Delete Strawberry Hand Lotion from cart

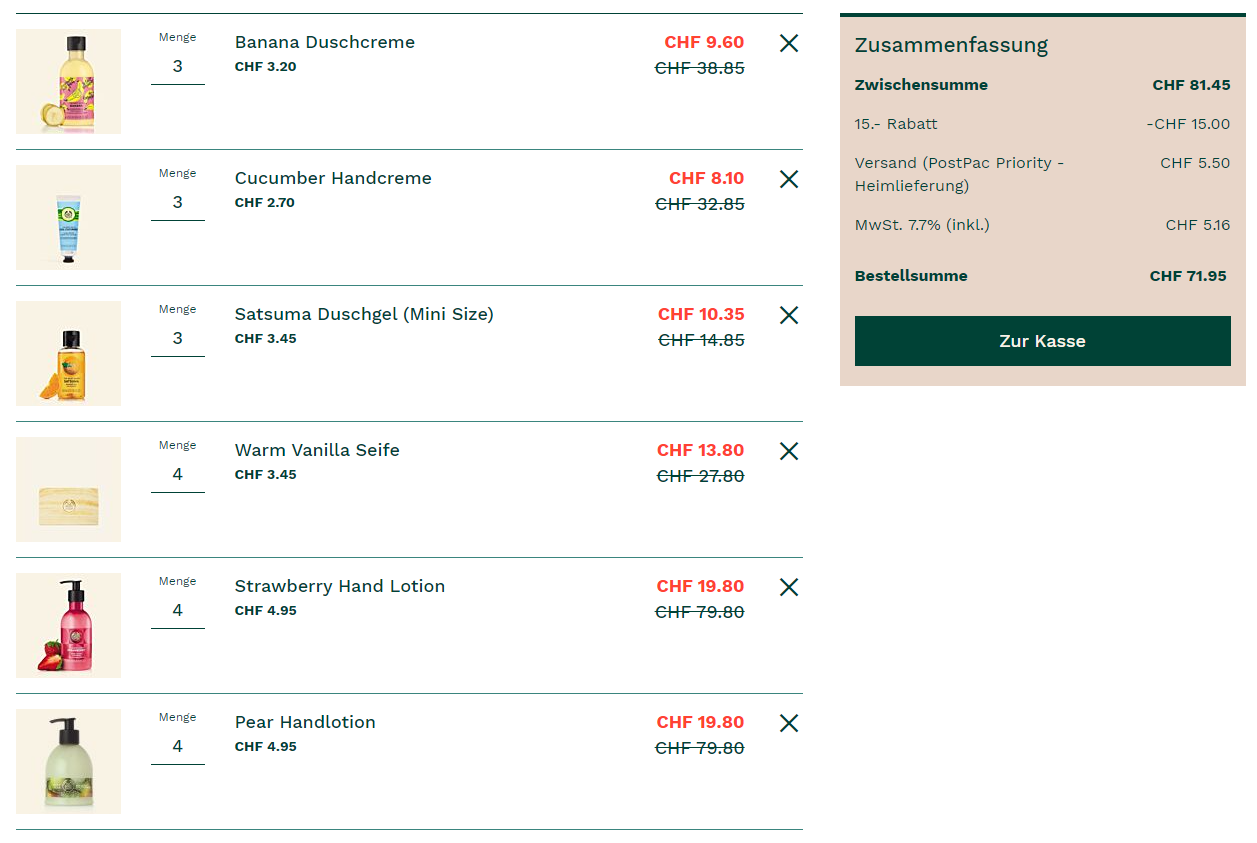789,587
